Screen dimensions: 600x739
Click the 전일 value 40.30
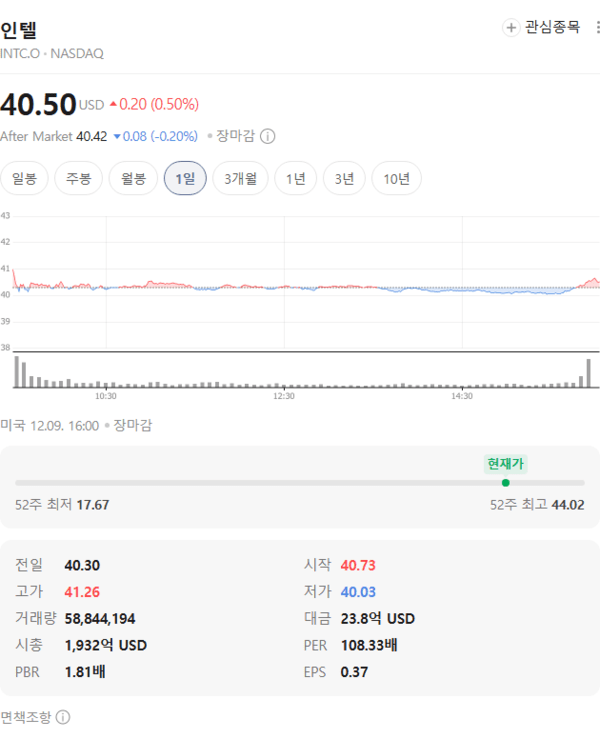click(x=82, y=565)
